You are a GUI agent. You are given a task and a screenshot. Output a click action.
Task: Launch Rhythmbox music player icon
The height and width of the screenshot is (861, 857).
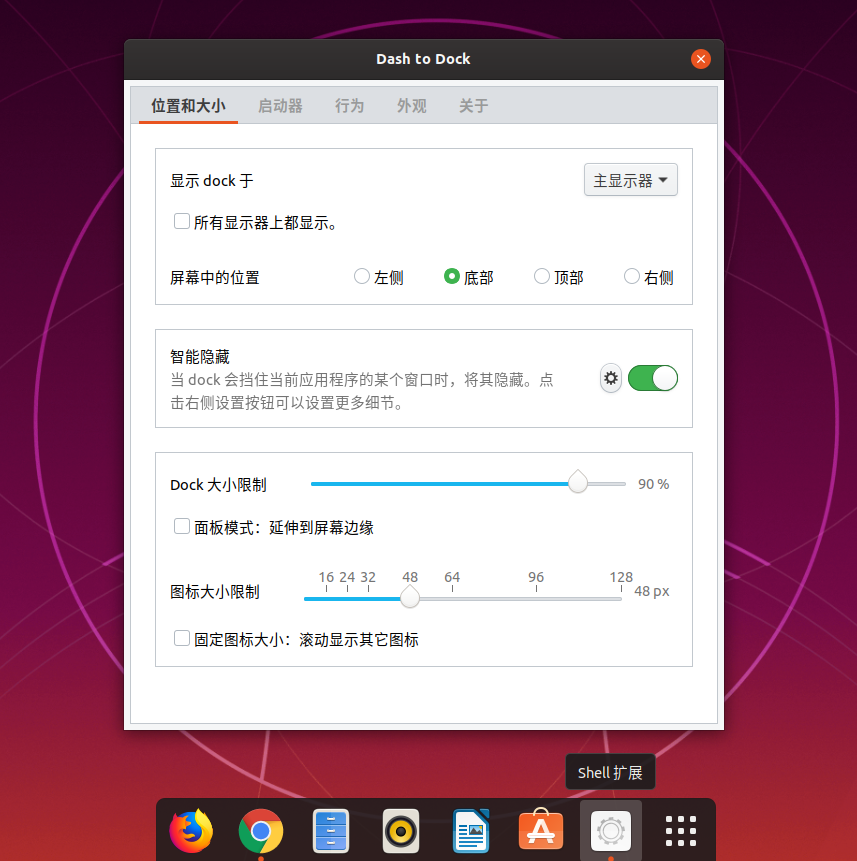click(x=401, y=830)
